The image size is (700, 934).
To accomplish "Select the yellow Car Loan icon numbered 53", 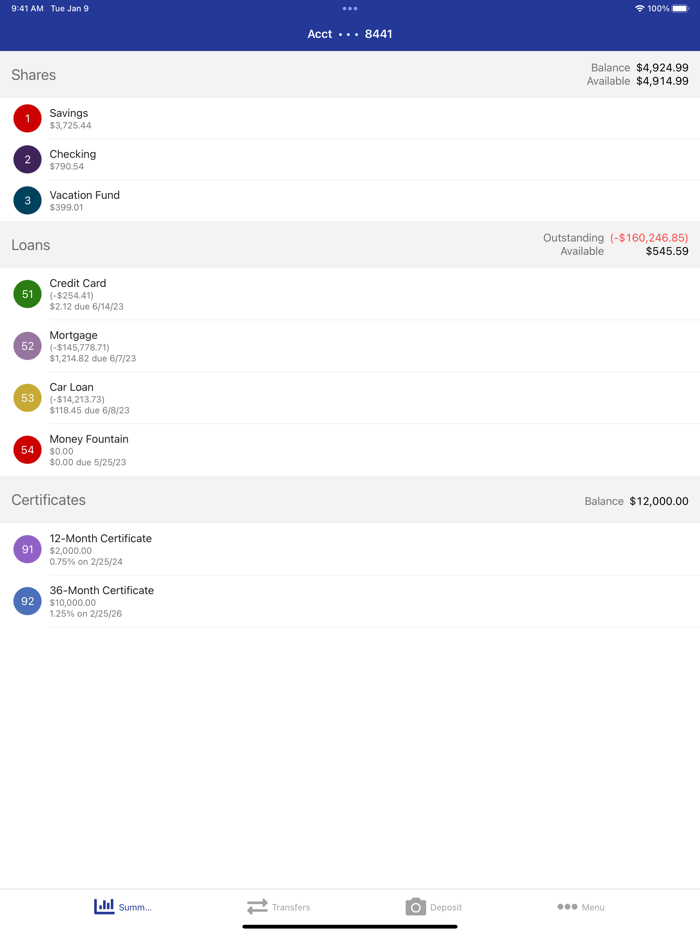I will click(x=27, y=398).
